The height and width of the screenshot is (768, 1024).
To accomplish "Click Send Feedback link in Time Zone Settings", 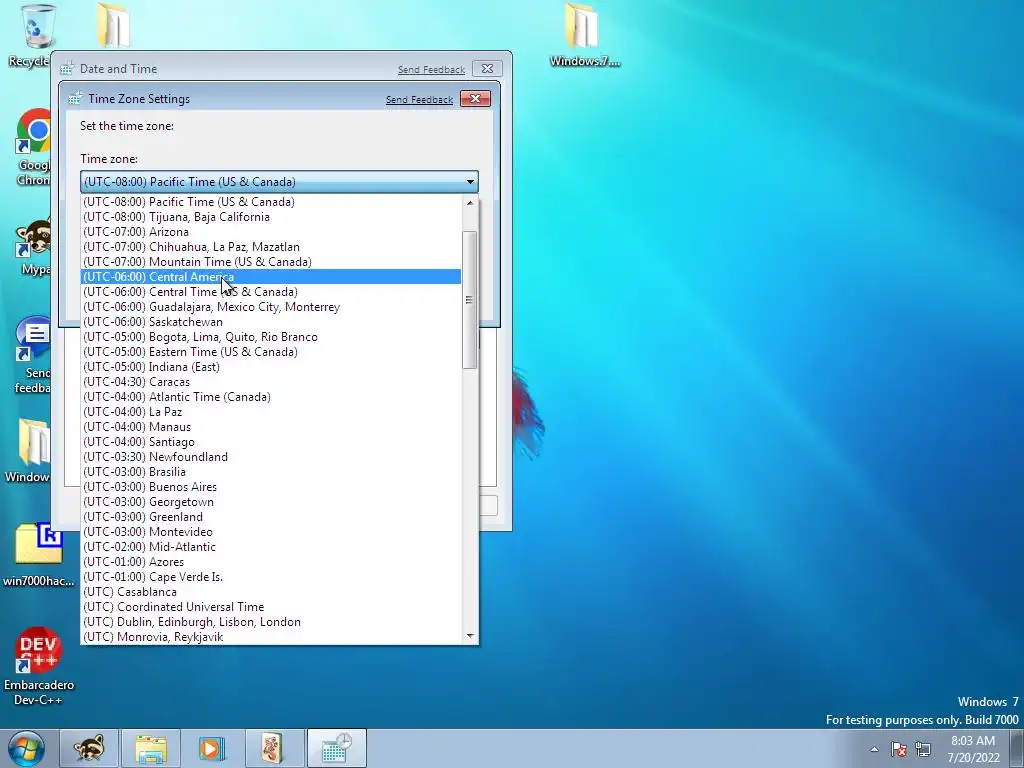I will pyautogui.click(x=419, y=100).
